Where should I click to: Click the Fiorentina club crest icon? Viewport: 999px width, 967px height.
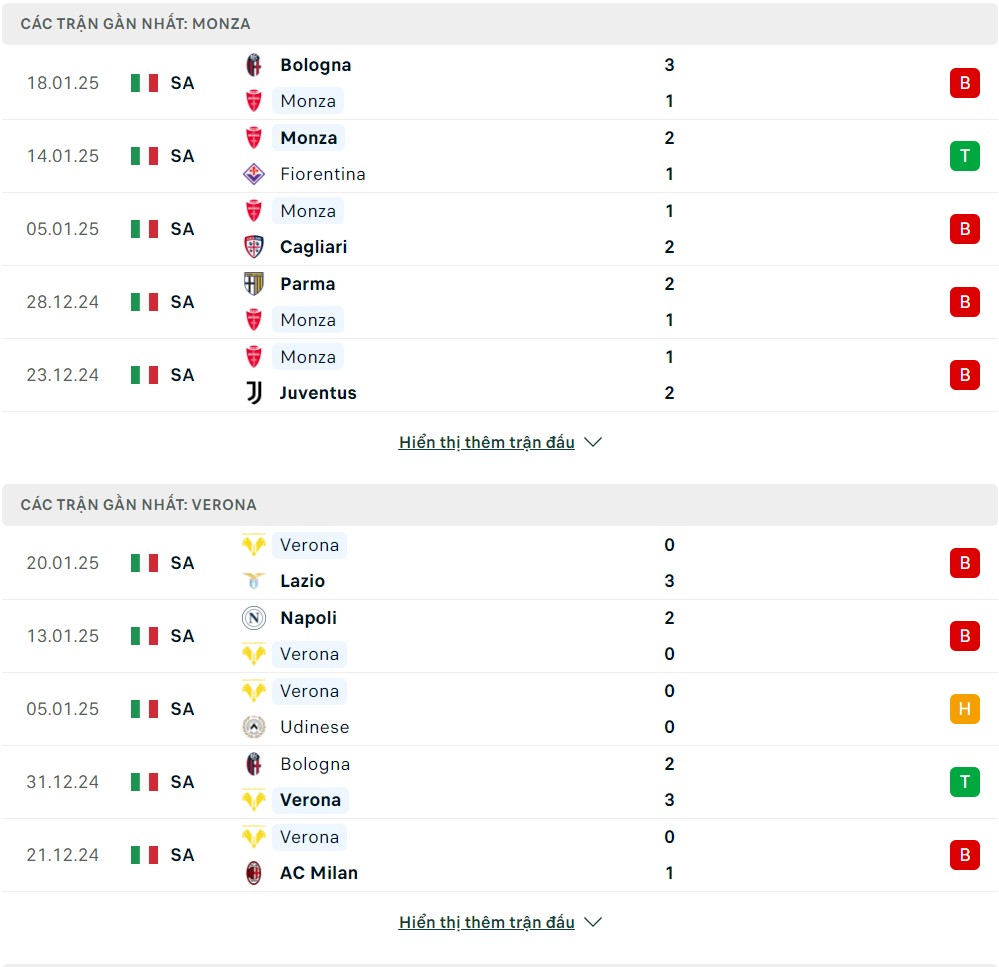coord(254,174)
